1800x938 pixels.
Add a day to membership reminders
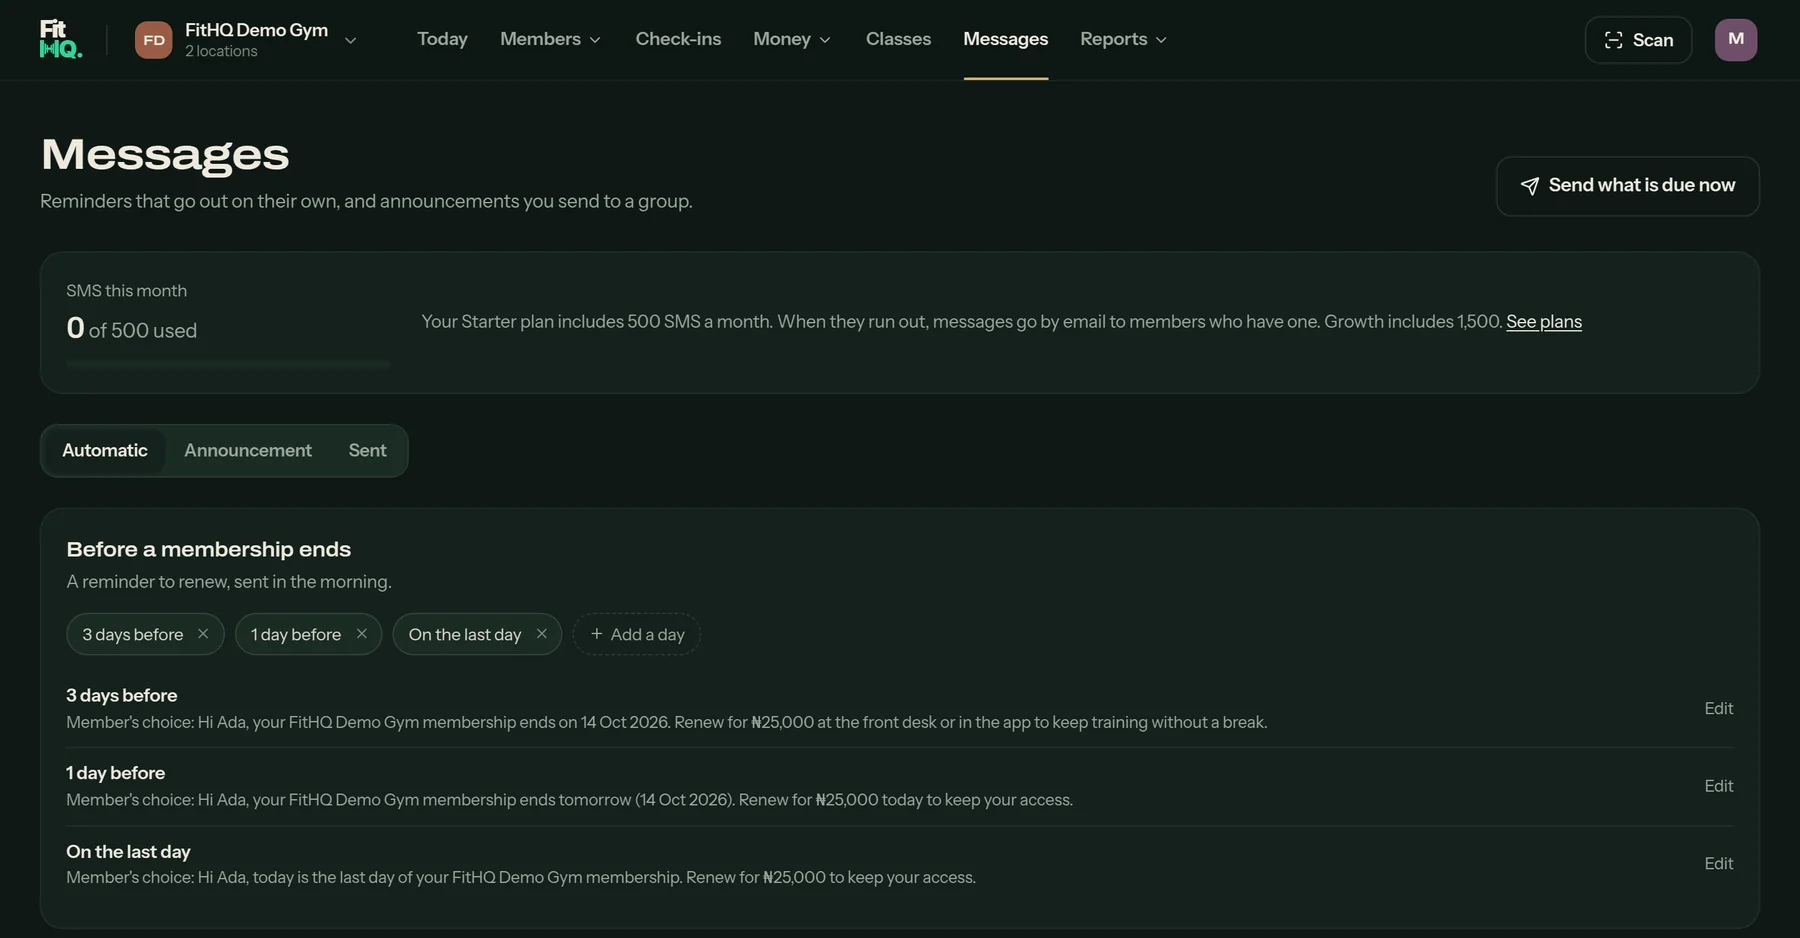click(x=637, y=634)
